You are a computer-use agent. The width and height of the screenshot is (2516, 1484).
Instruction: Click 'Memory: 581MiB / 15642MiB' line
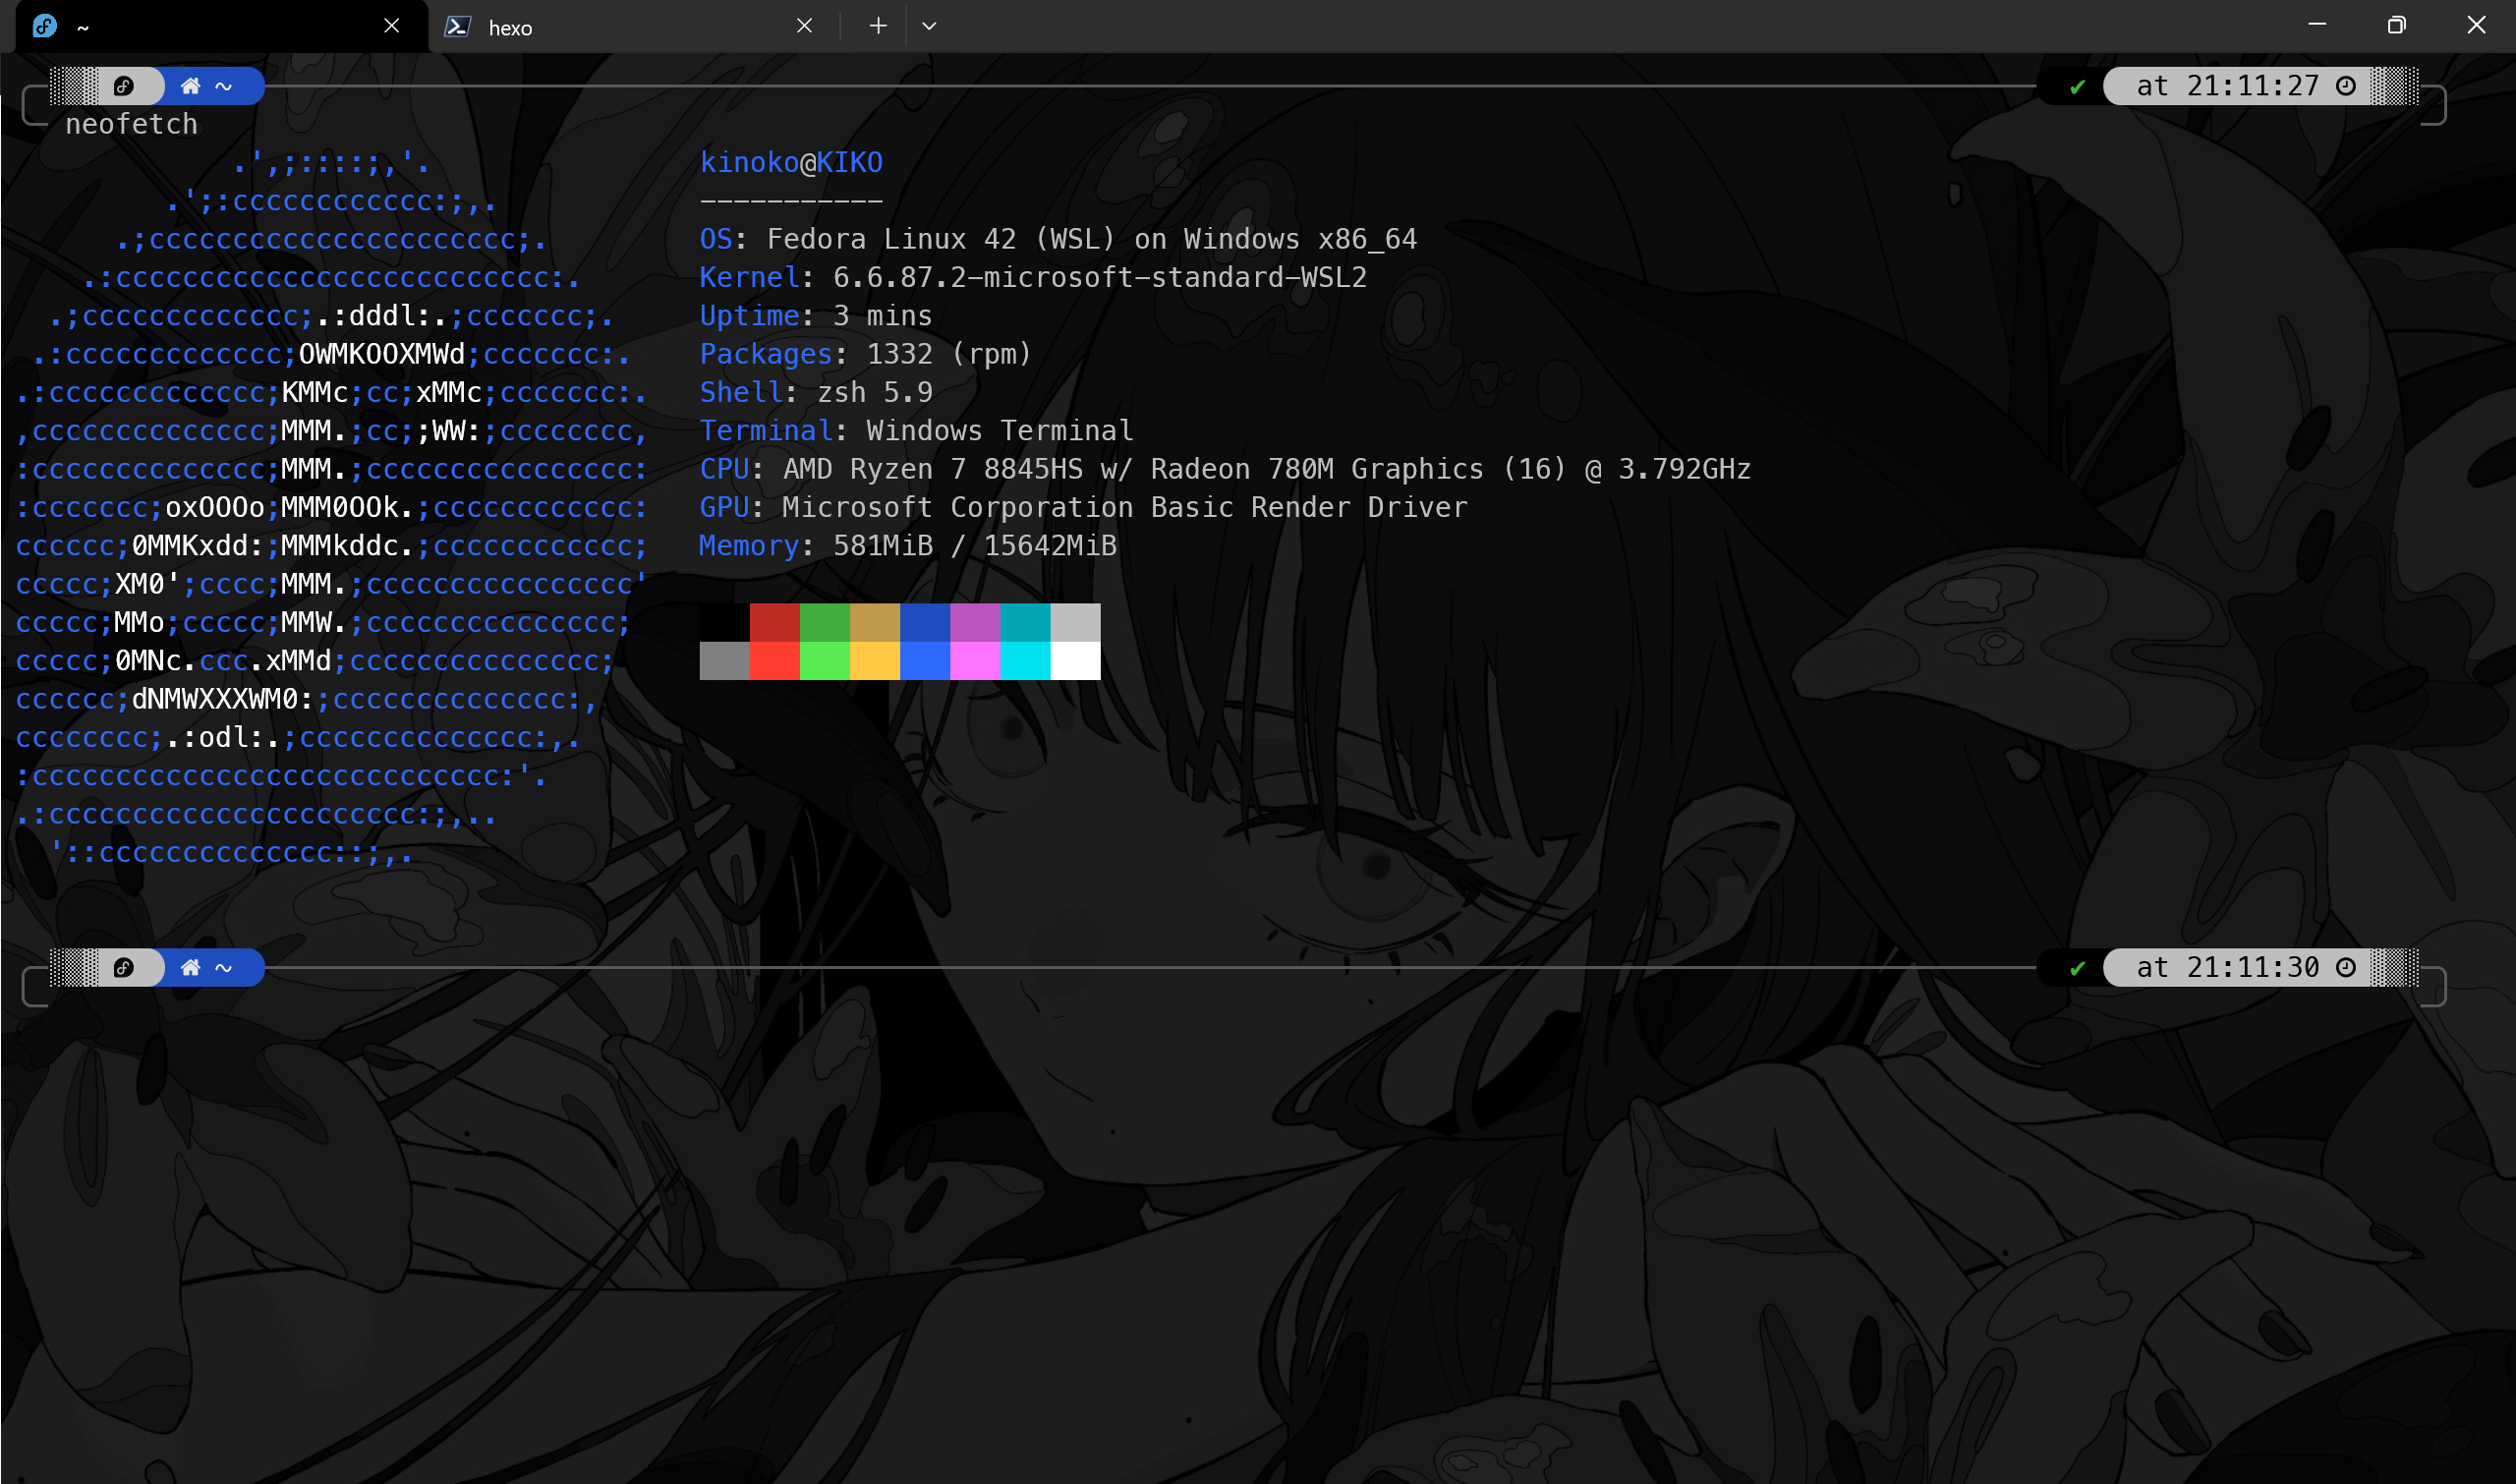908,546
